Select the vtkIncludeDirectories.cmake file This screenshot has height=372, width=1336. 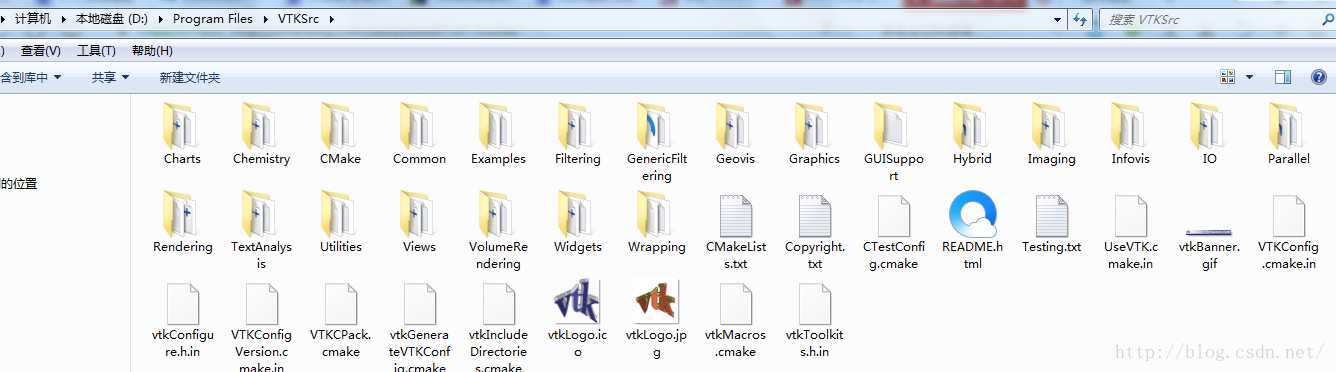tap(498, 327)
